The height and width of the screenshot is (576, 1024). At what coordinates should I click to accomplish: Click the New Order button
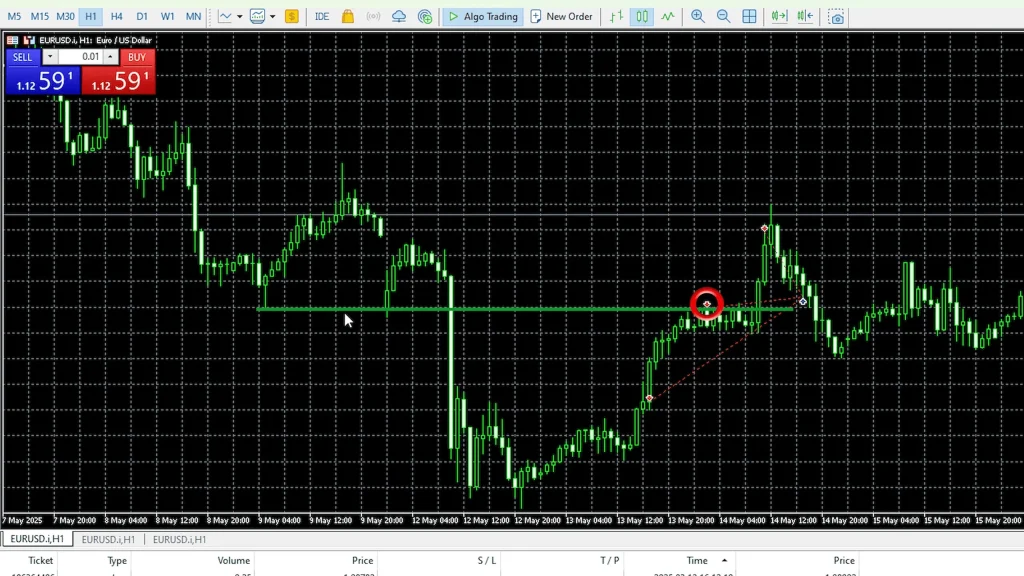561,16
